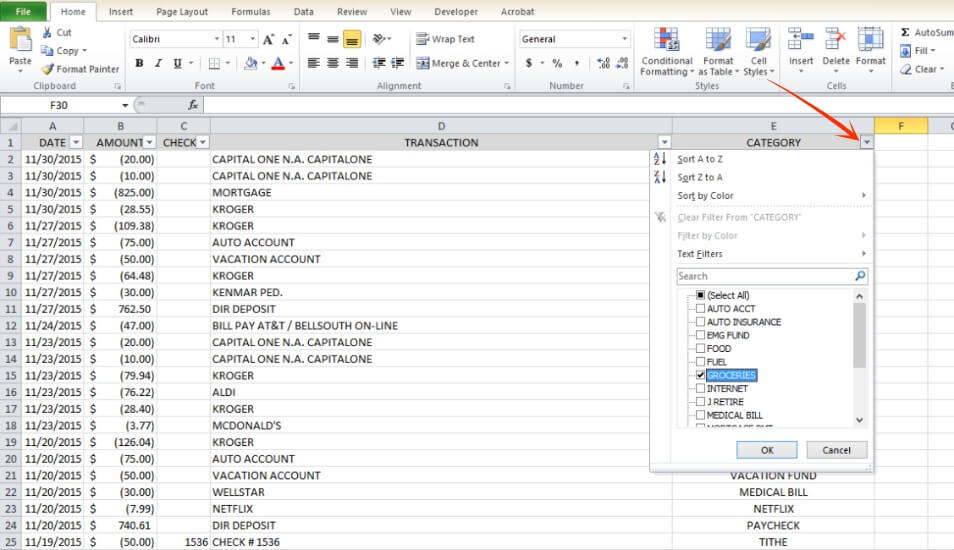Click Increase Decimal icon
The width and height of the screenshot is (954, 550).
[603, 63]
